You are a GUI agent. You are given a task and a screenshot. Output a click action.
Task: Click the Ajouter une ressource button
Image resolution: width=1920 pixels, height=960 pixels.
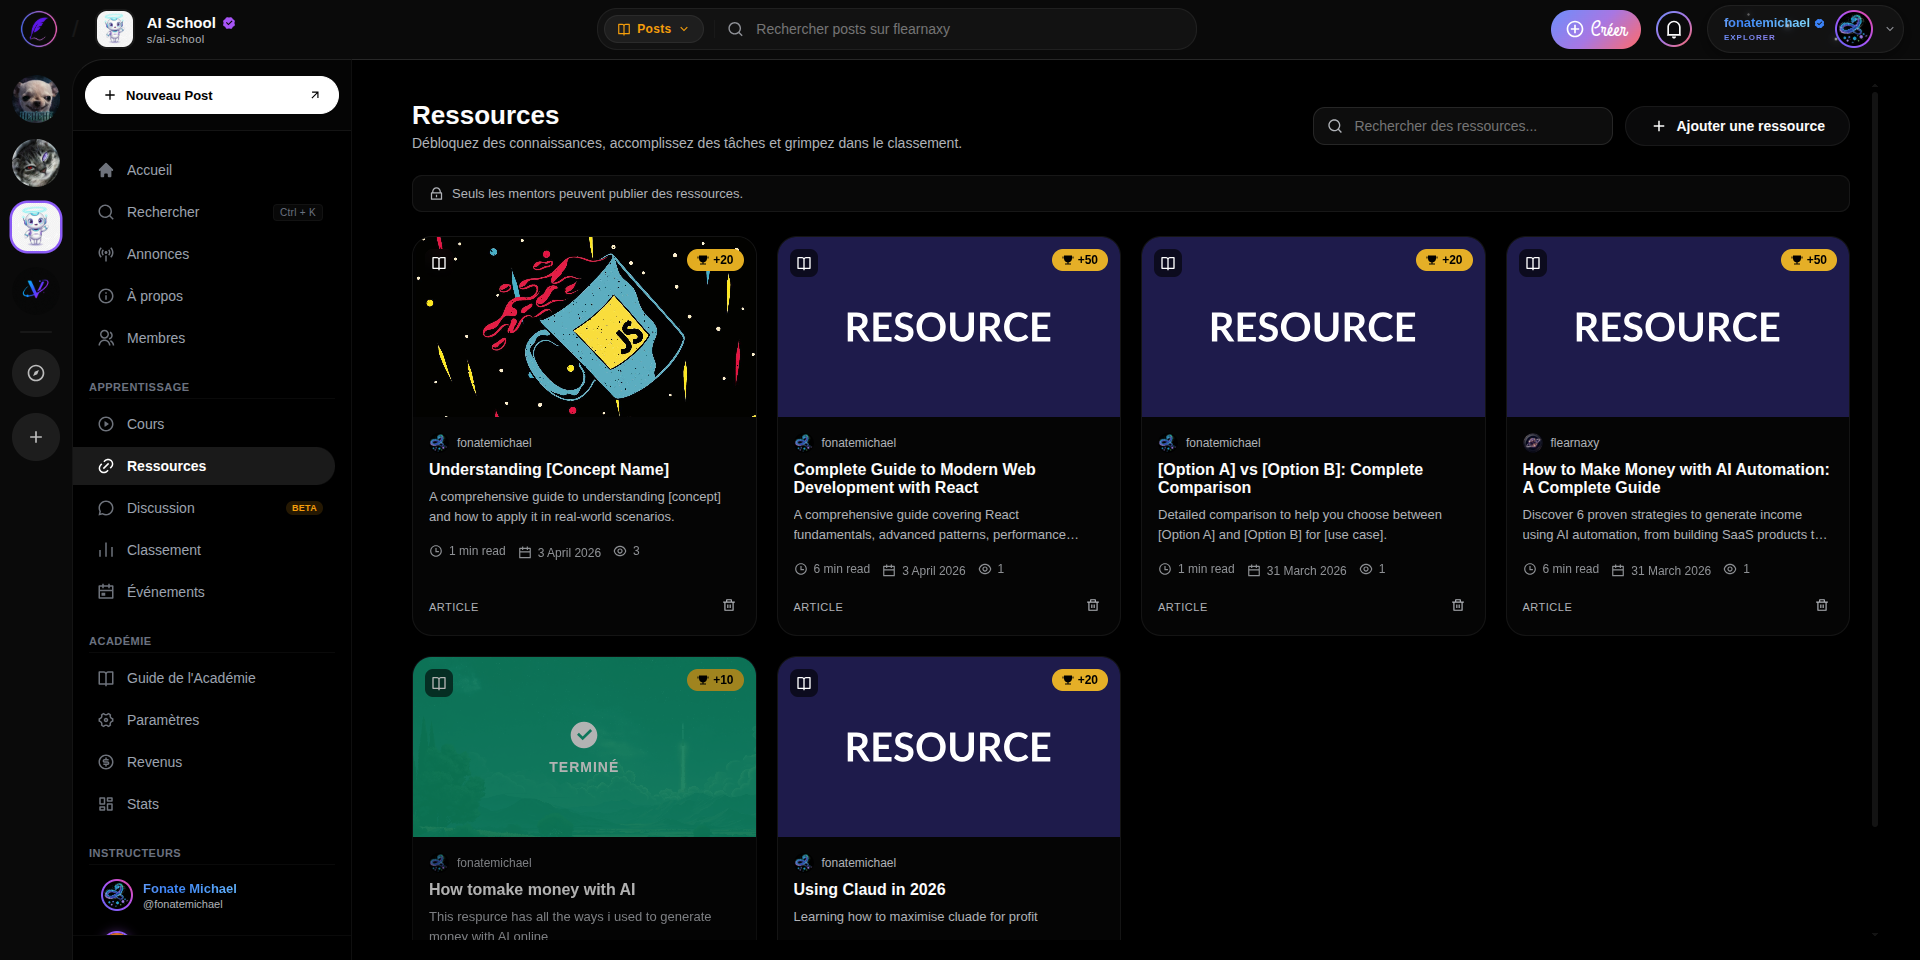pos(1737,126)
